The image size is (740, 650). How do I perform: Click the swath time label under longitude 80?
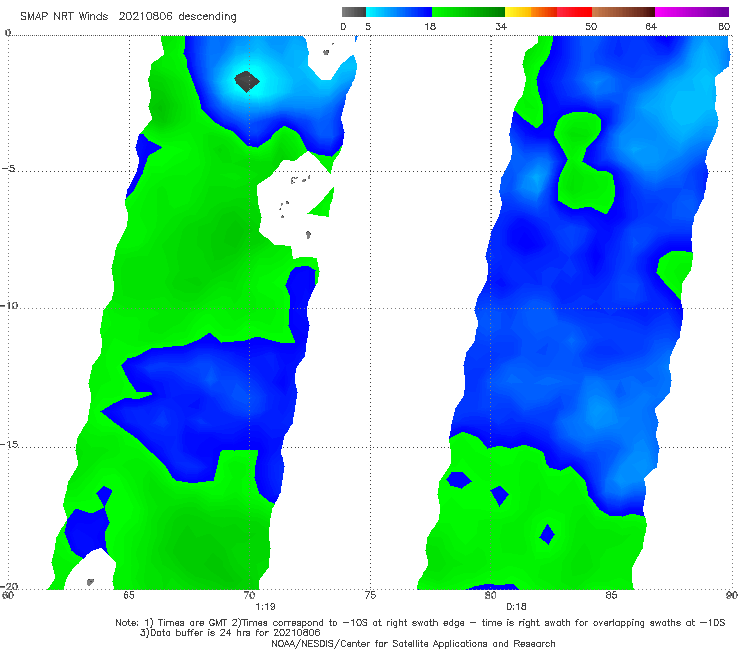pyautogui.click(x=516, y=607)
